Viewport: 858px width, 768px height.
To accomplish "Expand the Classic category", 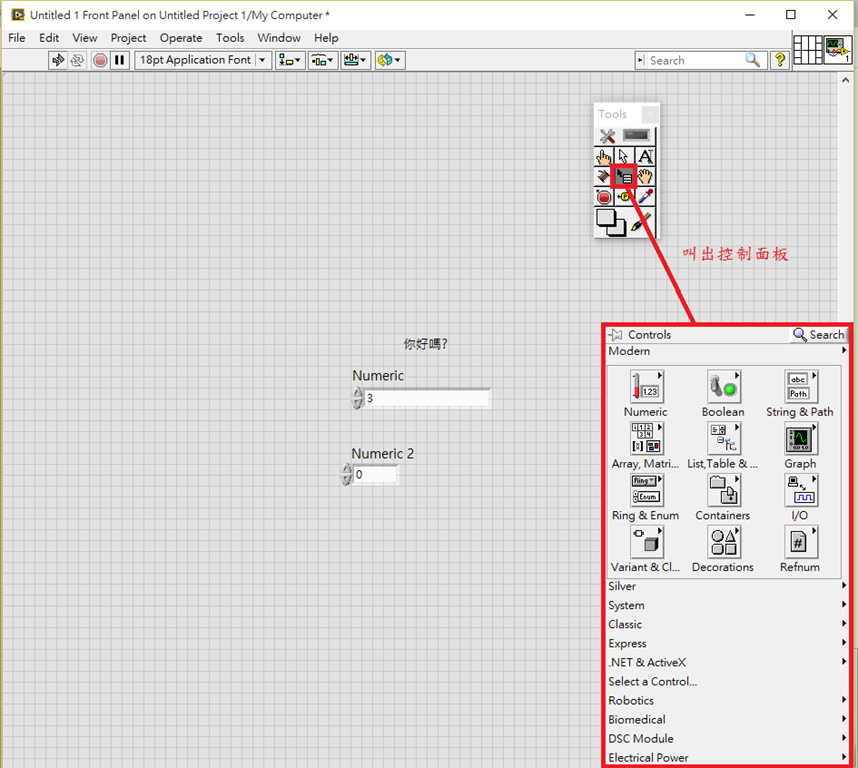I will point(727,624).
